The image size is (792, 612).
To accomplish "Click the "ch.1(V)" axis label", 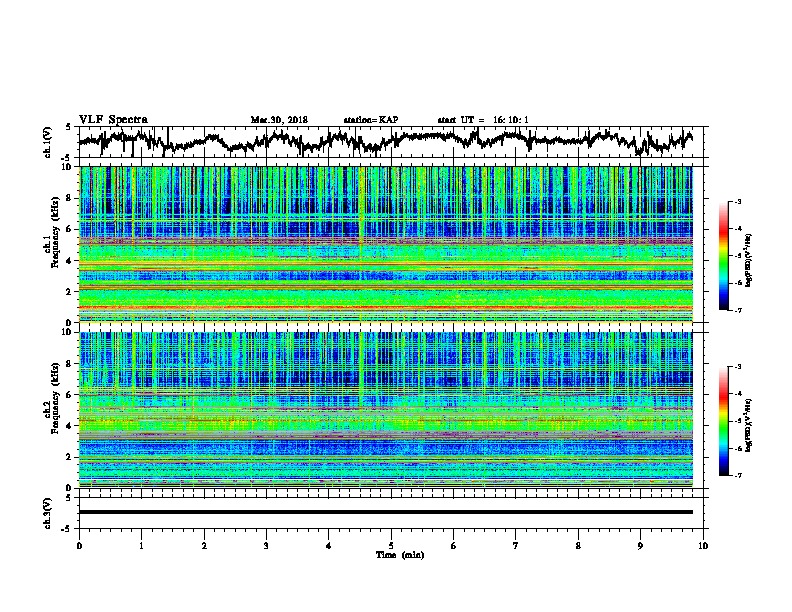I will tap(48, 142).
